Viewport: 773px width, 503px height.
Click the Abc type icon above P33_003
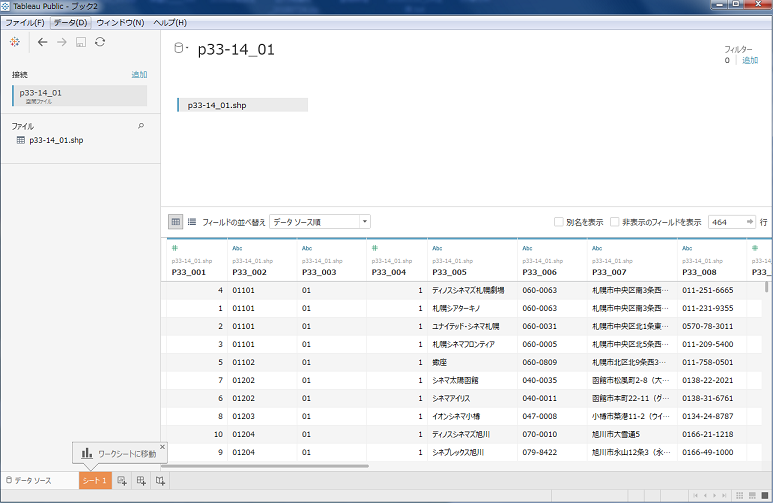pos(307,248)
